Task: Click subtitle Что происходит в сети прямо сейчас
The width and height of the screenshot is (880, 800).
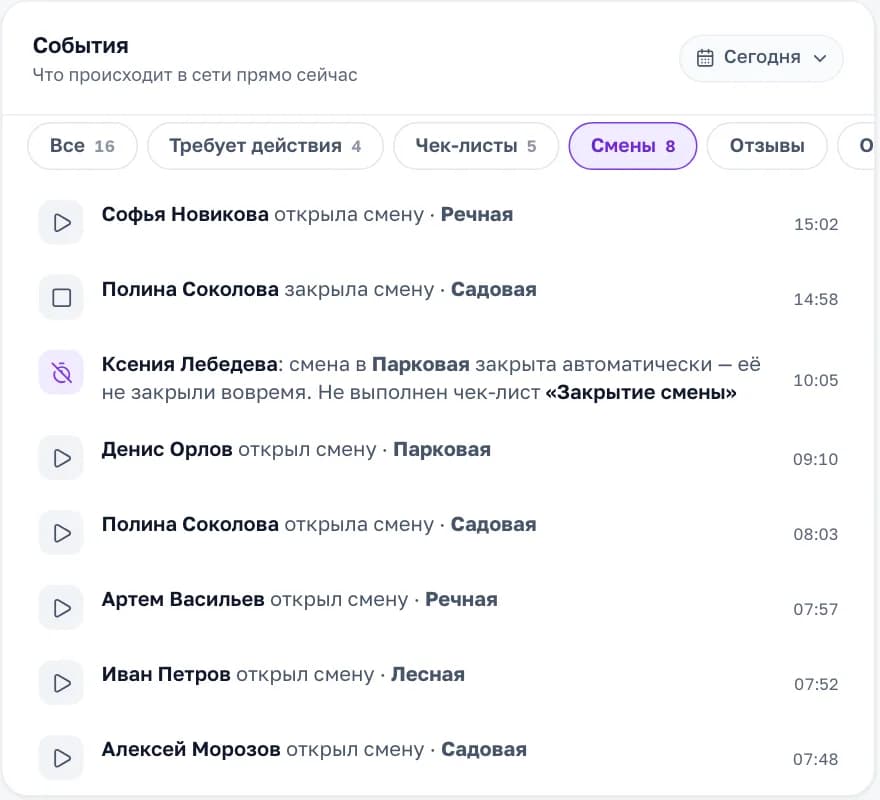Action: [195, 75]
